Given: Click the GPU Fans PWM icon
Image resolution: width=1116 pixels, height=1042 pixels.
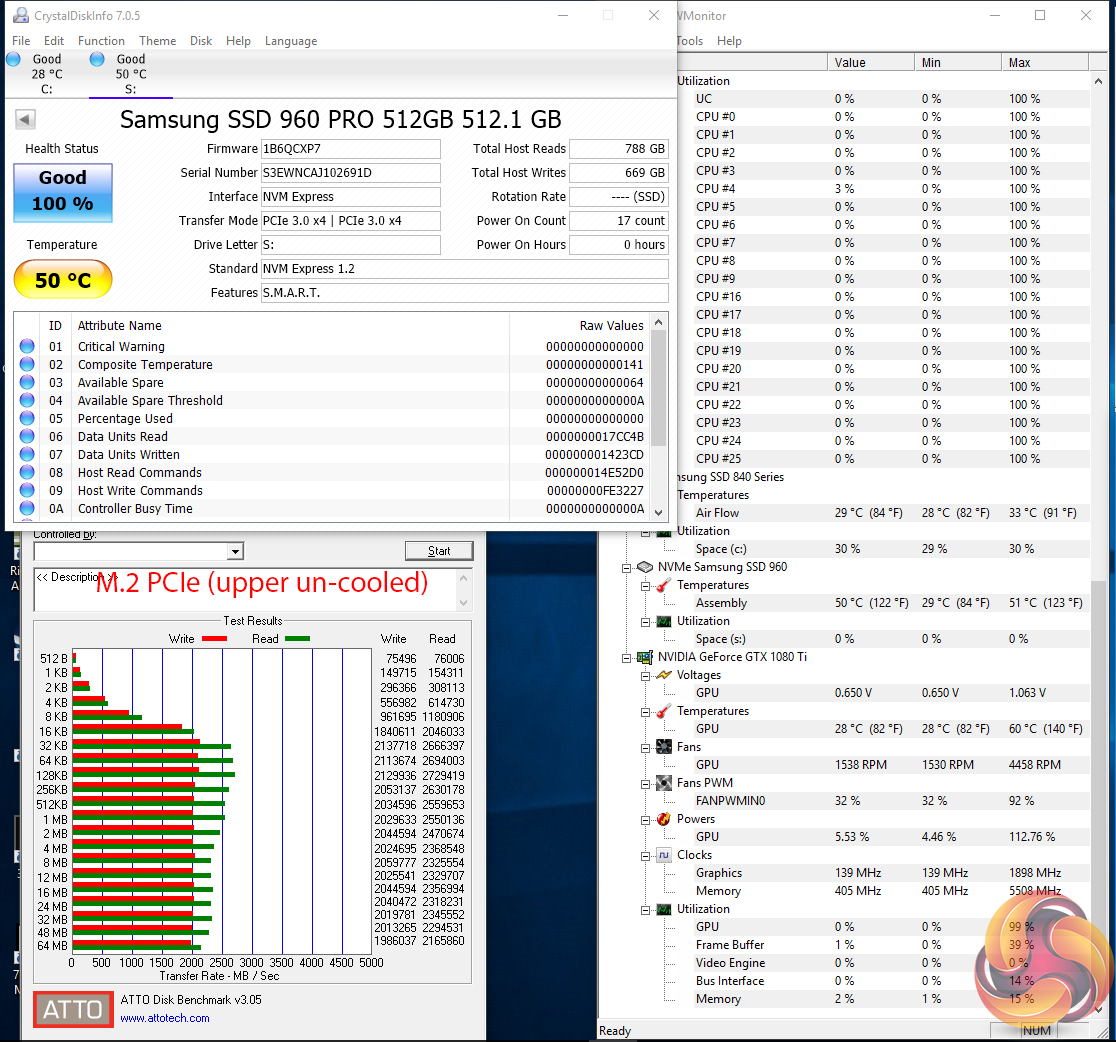Looking at the screenshot, I should [663, 783].
